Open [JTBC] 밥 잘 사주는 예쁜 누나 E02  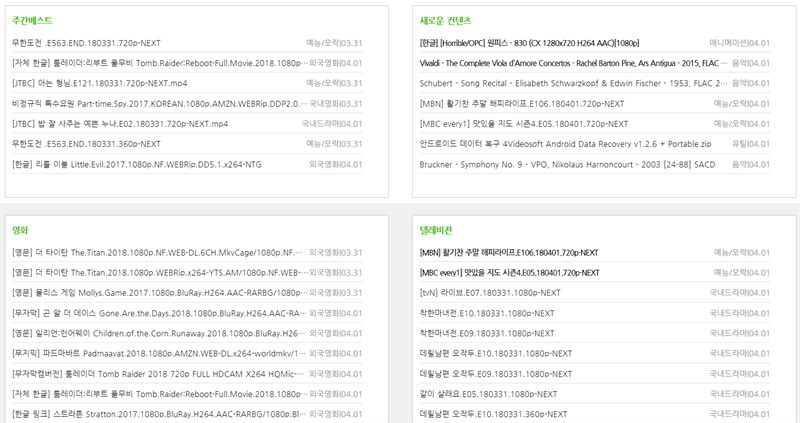click(120, 124)
